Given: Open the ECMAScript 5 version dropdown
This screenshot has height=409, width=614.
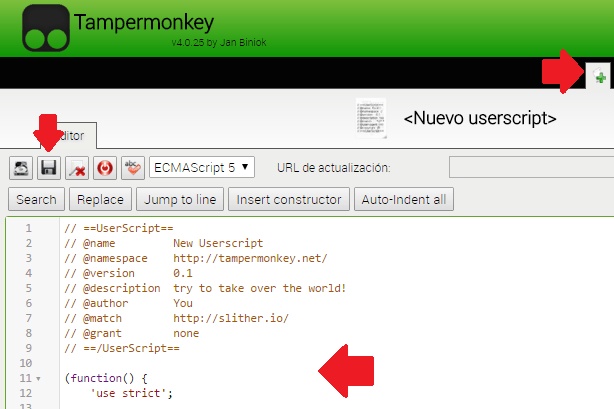Looking at the screenshot, I should [202, 167].
